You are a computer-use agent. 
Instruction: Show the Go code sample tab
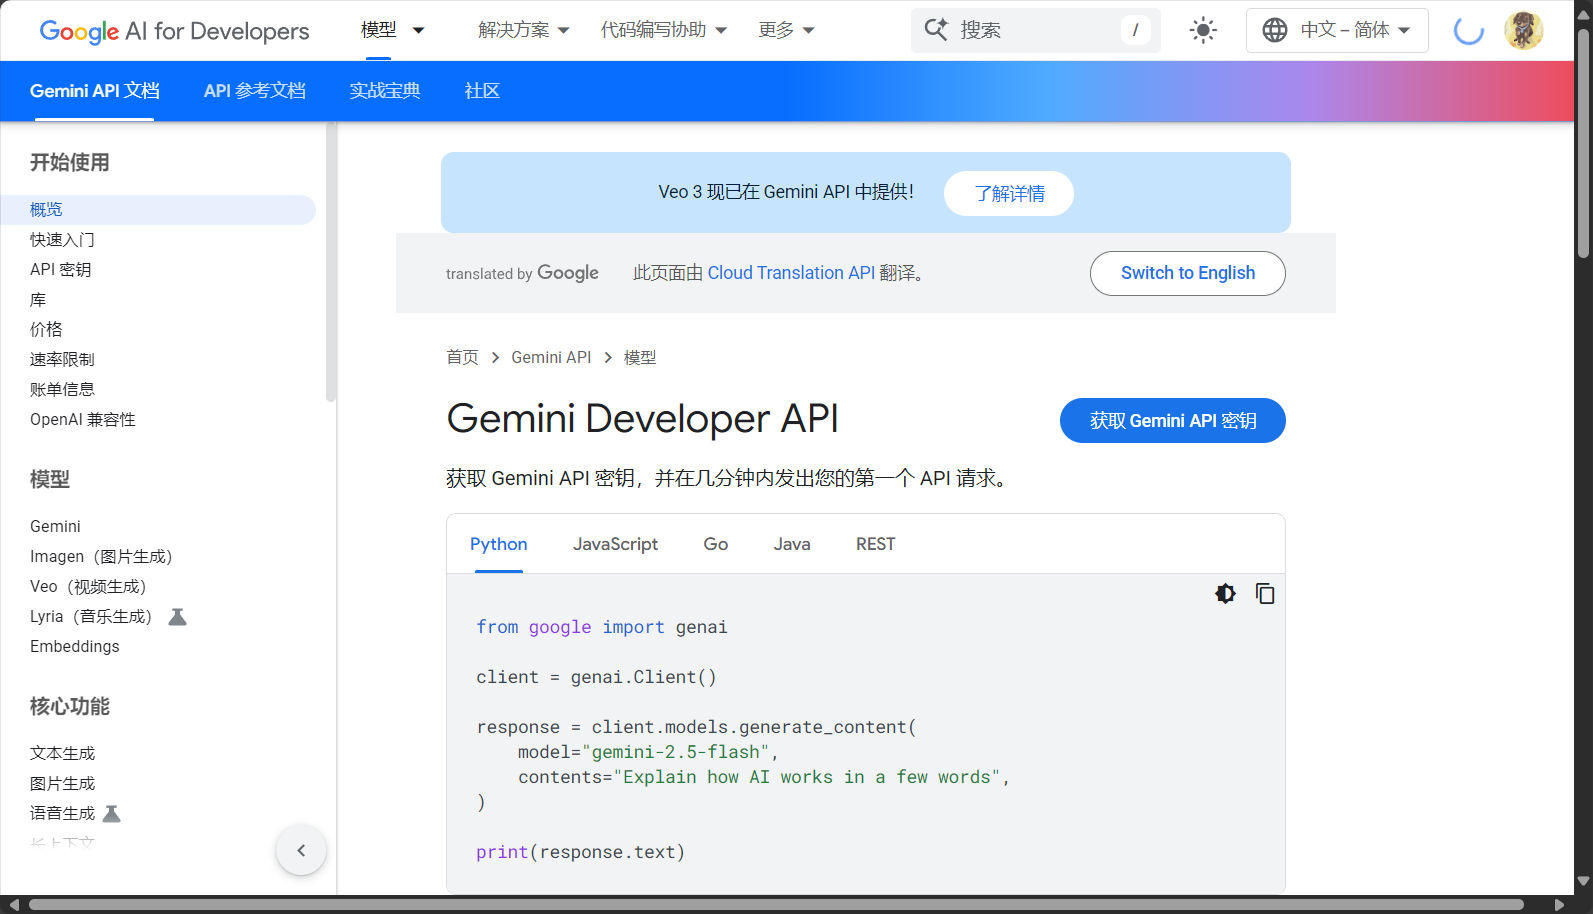716,544
